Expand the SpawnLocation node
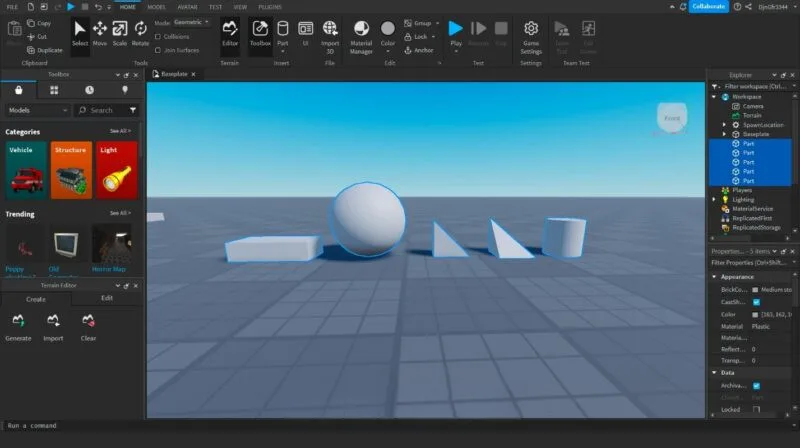Screen dimensions: 800x448 724,125
